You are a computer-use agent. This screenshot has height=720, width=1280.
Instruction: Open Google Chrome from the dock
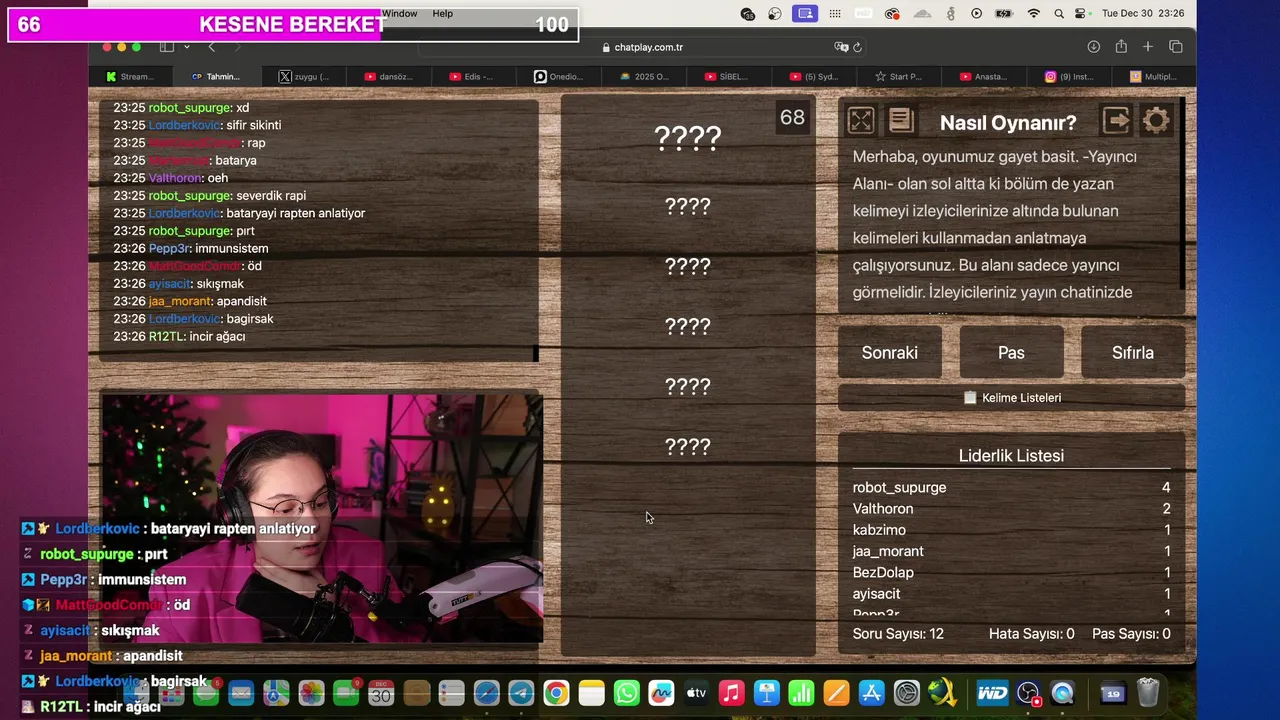pos(557,692)
